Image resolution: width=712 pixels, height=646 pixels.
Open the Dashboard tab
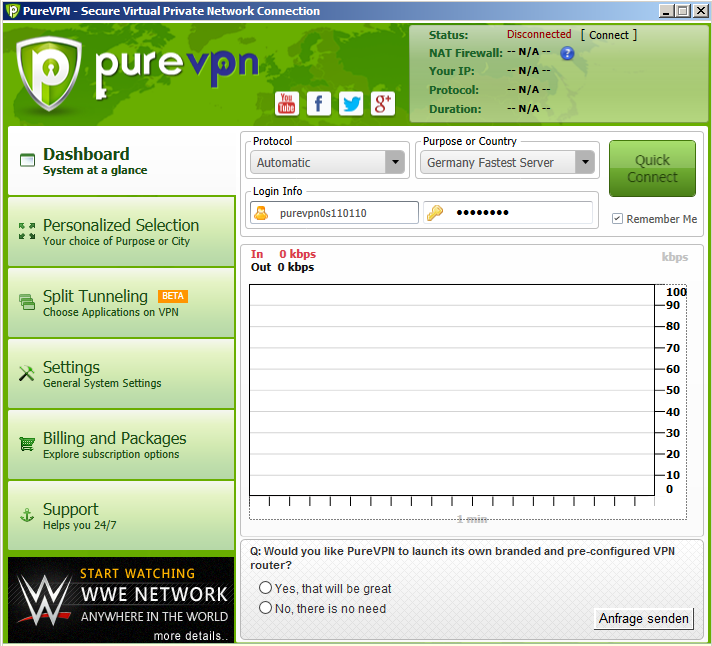click(122, 161)
